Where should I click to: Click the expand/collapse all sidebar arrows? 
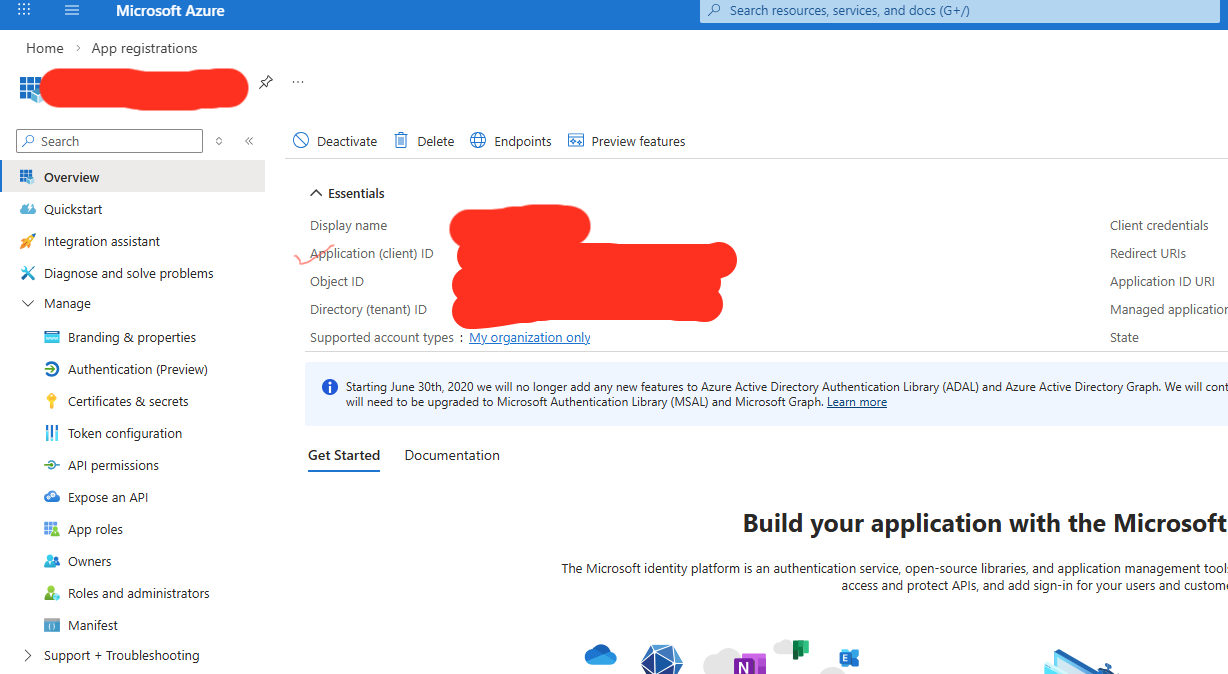coord(219,141)
